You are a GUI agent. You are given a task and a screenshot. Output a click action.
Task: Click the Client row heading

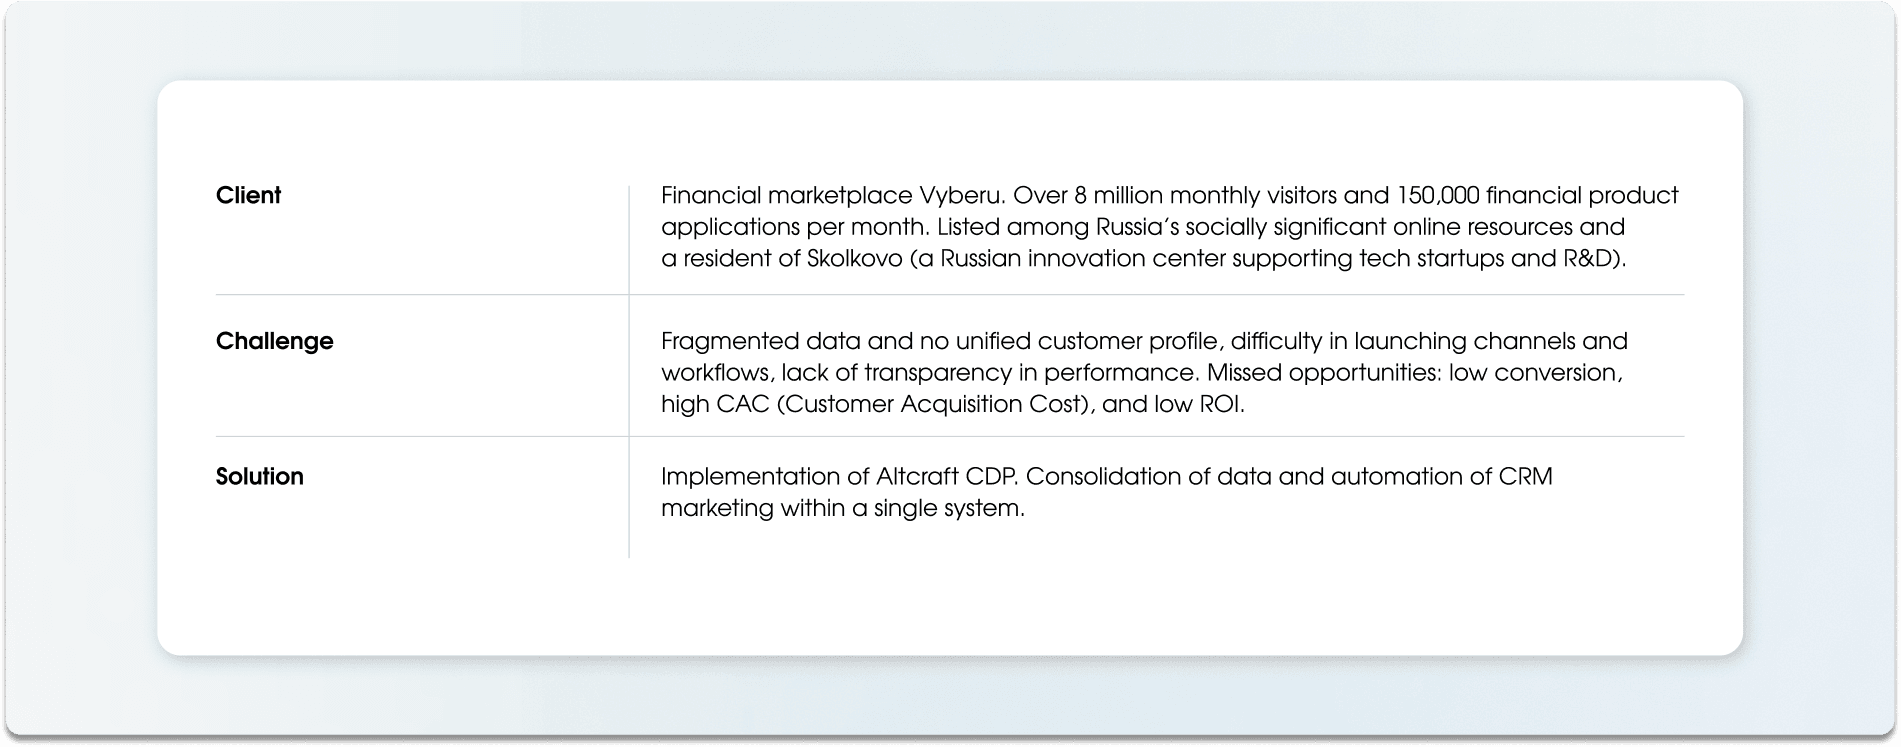[x=248, y=195]
